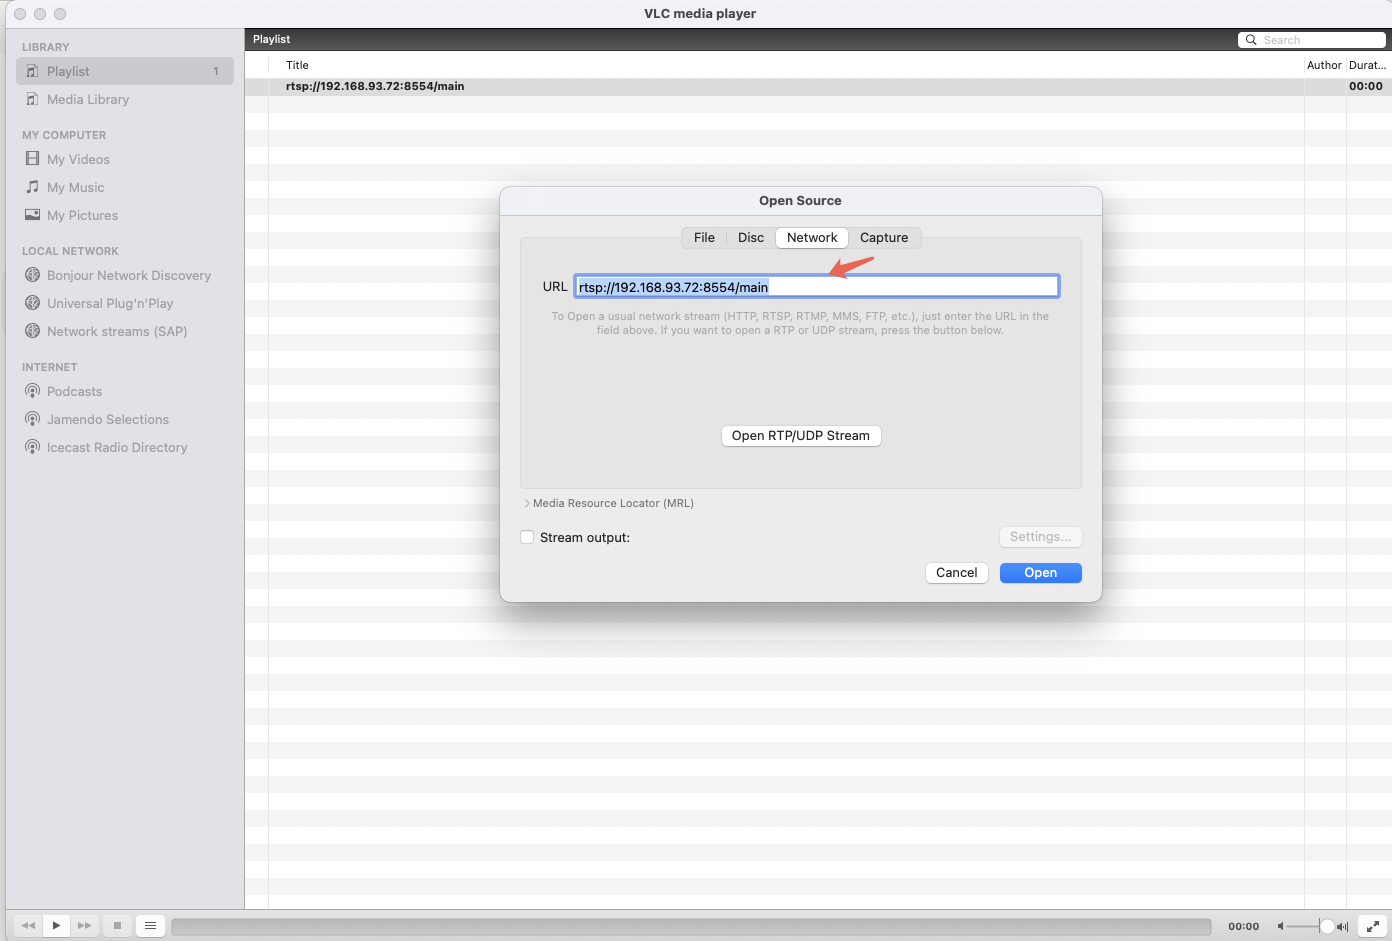
Task: Adjust the volume slider knob
Action: [1326, 926]
